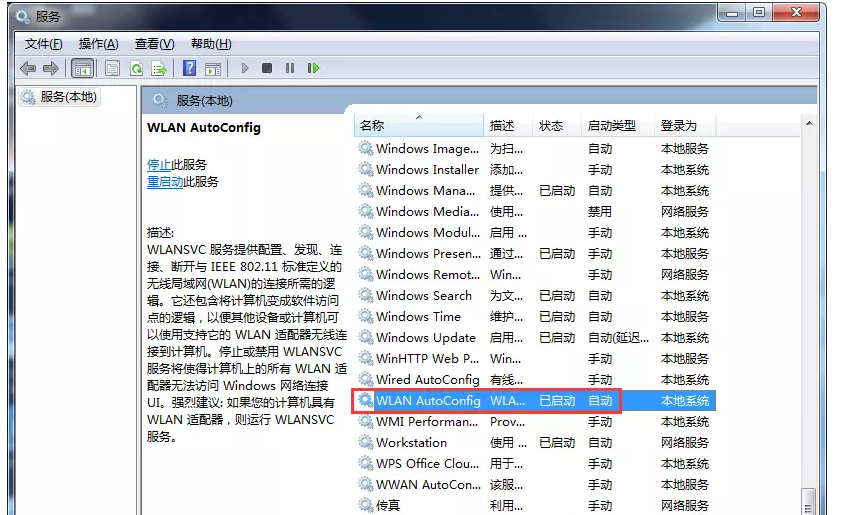Click 已启动 status in WLAN AutoConfig row
The width and height of the screenshot is (841, 515).
(x=557, y=401)
